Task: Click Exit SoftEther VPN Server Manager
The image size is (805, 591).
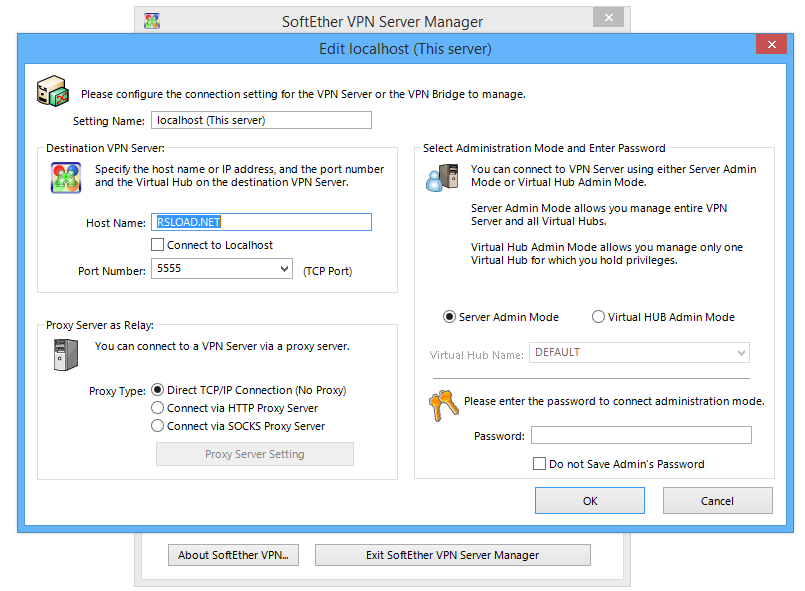Action: pyautogui.click(x=453, y=555)
